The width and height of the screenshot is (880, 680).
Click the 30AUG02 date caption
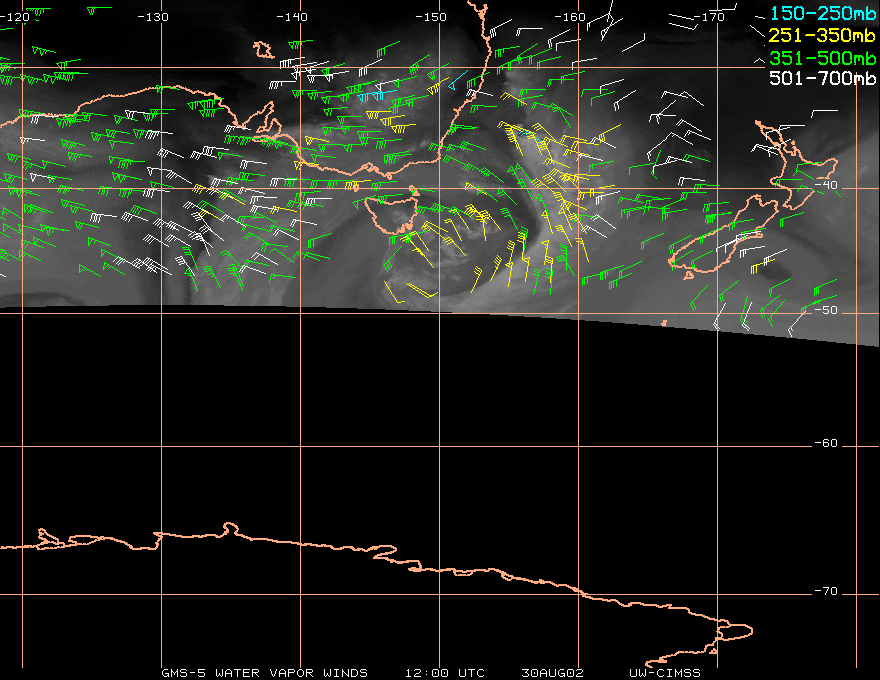553,673
